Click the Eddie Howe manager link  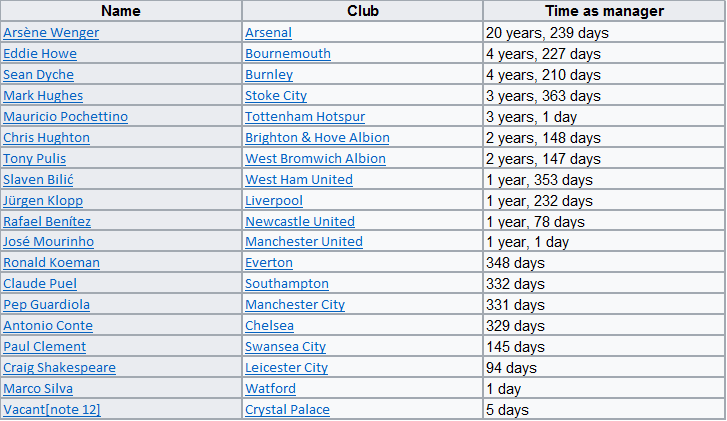click(x=40, y=54)
